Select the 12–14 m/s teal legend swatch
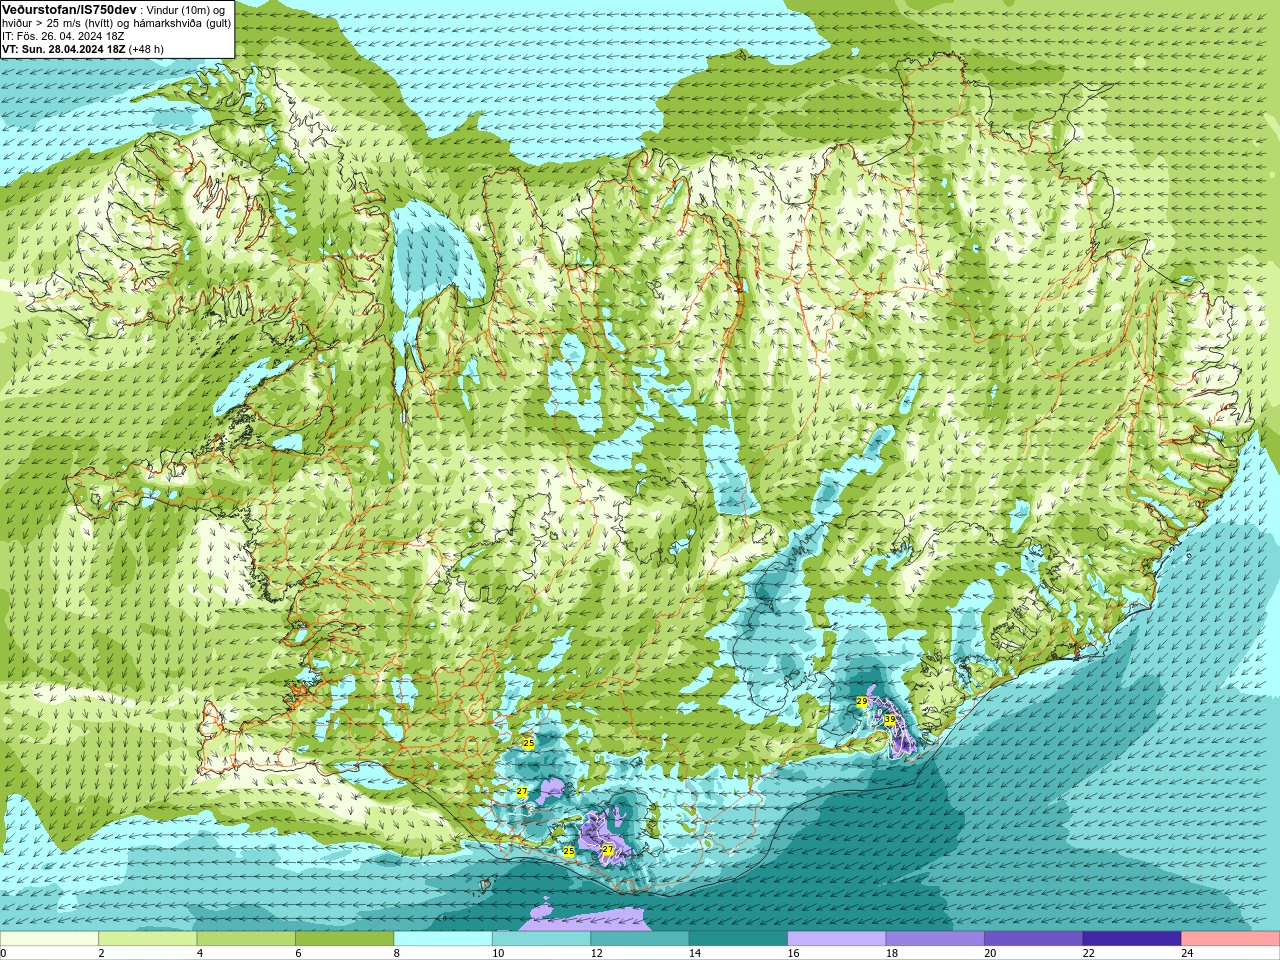This screenshot has height=960, width=1280. pos(640,939)
